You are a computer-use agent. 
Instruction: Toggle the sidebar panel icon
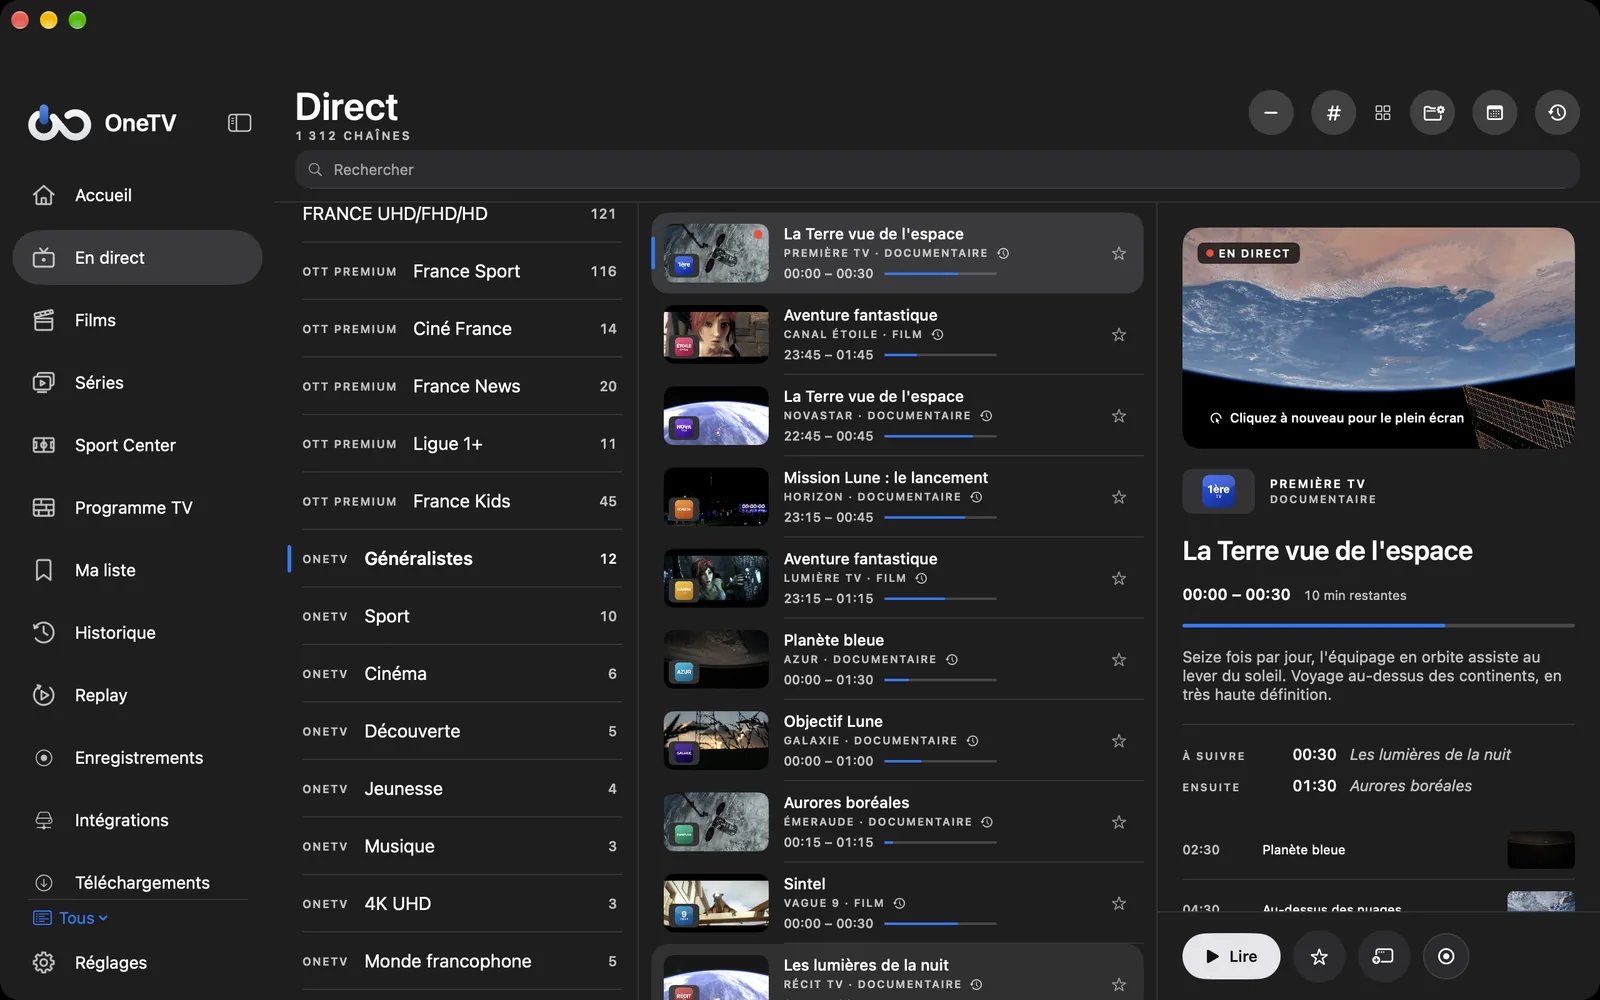pyautogui.click(x=239, y=123)
